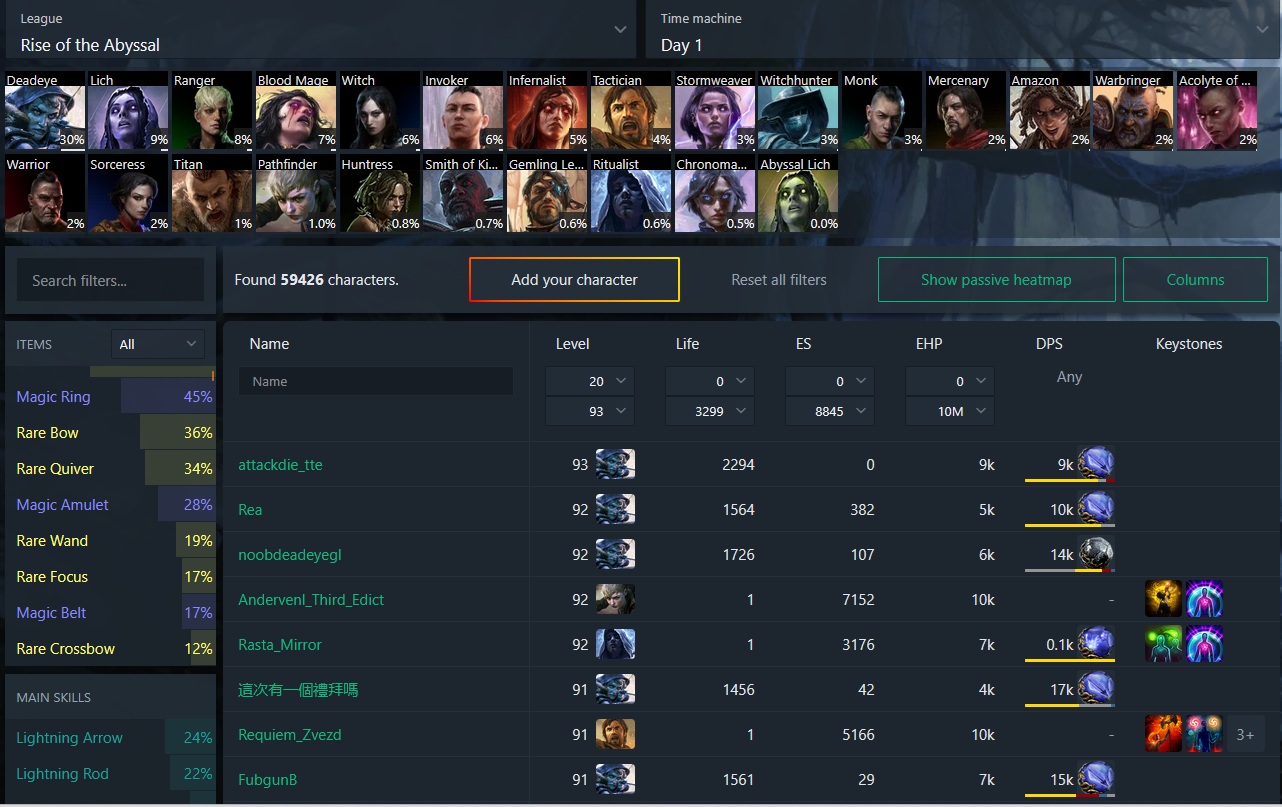The width and height of the screenshot is (1282, 807).
Task: Filter by the Ritualist class portrait
Action: pos(631,194)
